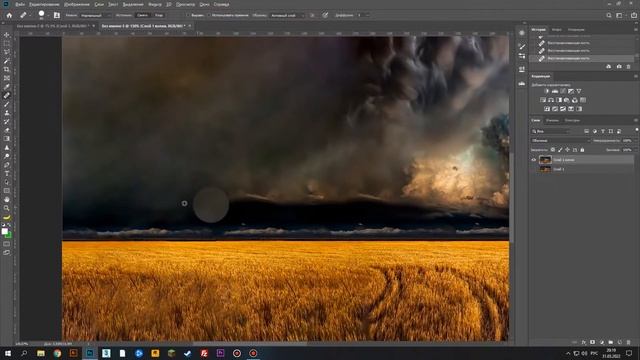640x360 pixels.
Task: Select the Path Selection tool
Action: pos(7,182)
